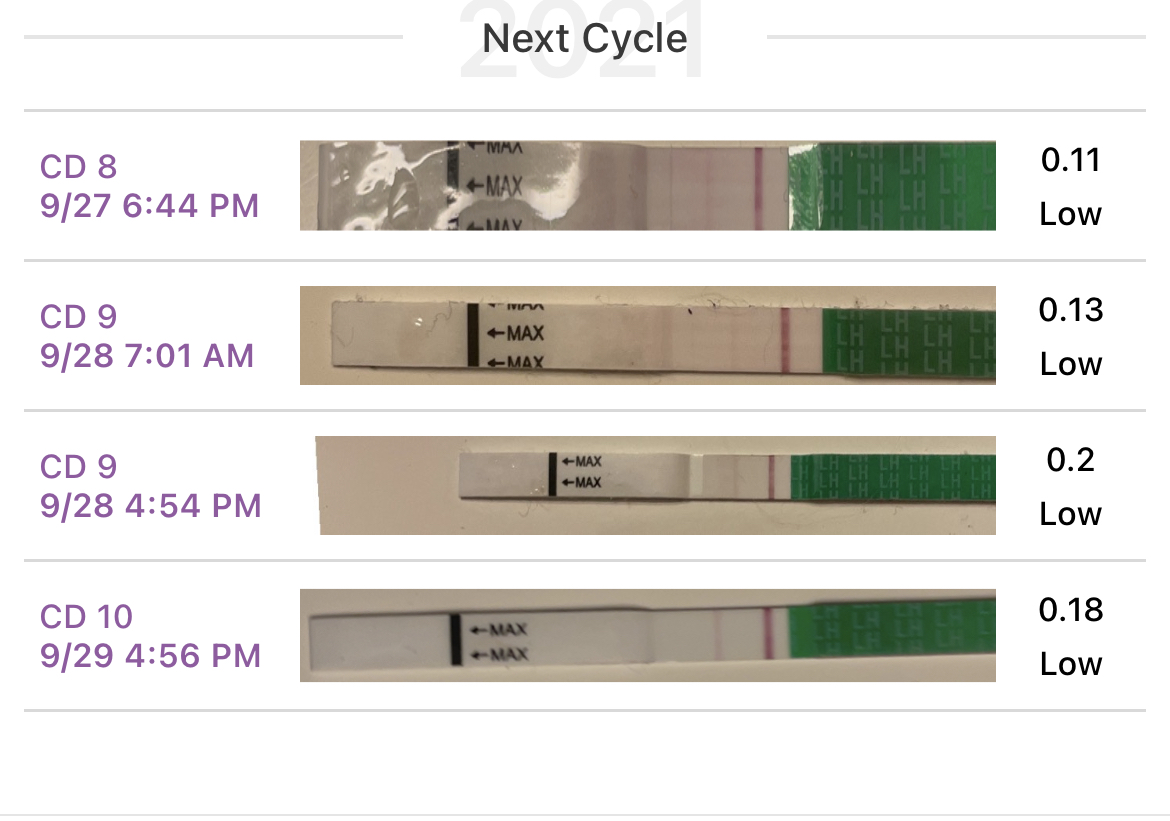This screenshot has width=1170, height=821.
Task: Click the 0.11 ratio value
Action: [1071, 160]
